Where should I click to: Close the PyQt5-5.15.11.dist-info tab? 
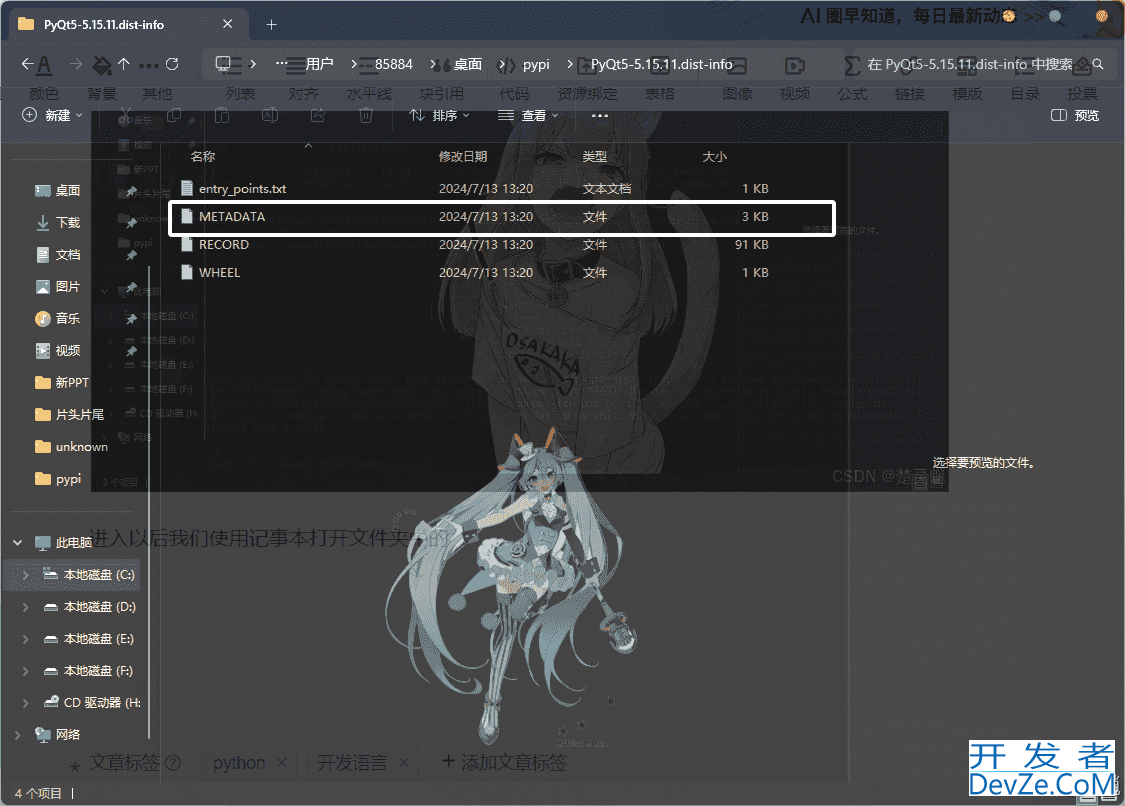[x=227, y=24]
